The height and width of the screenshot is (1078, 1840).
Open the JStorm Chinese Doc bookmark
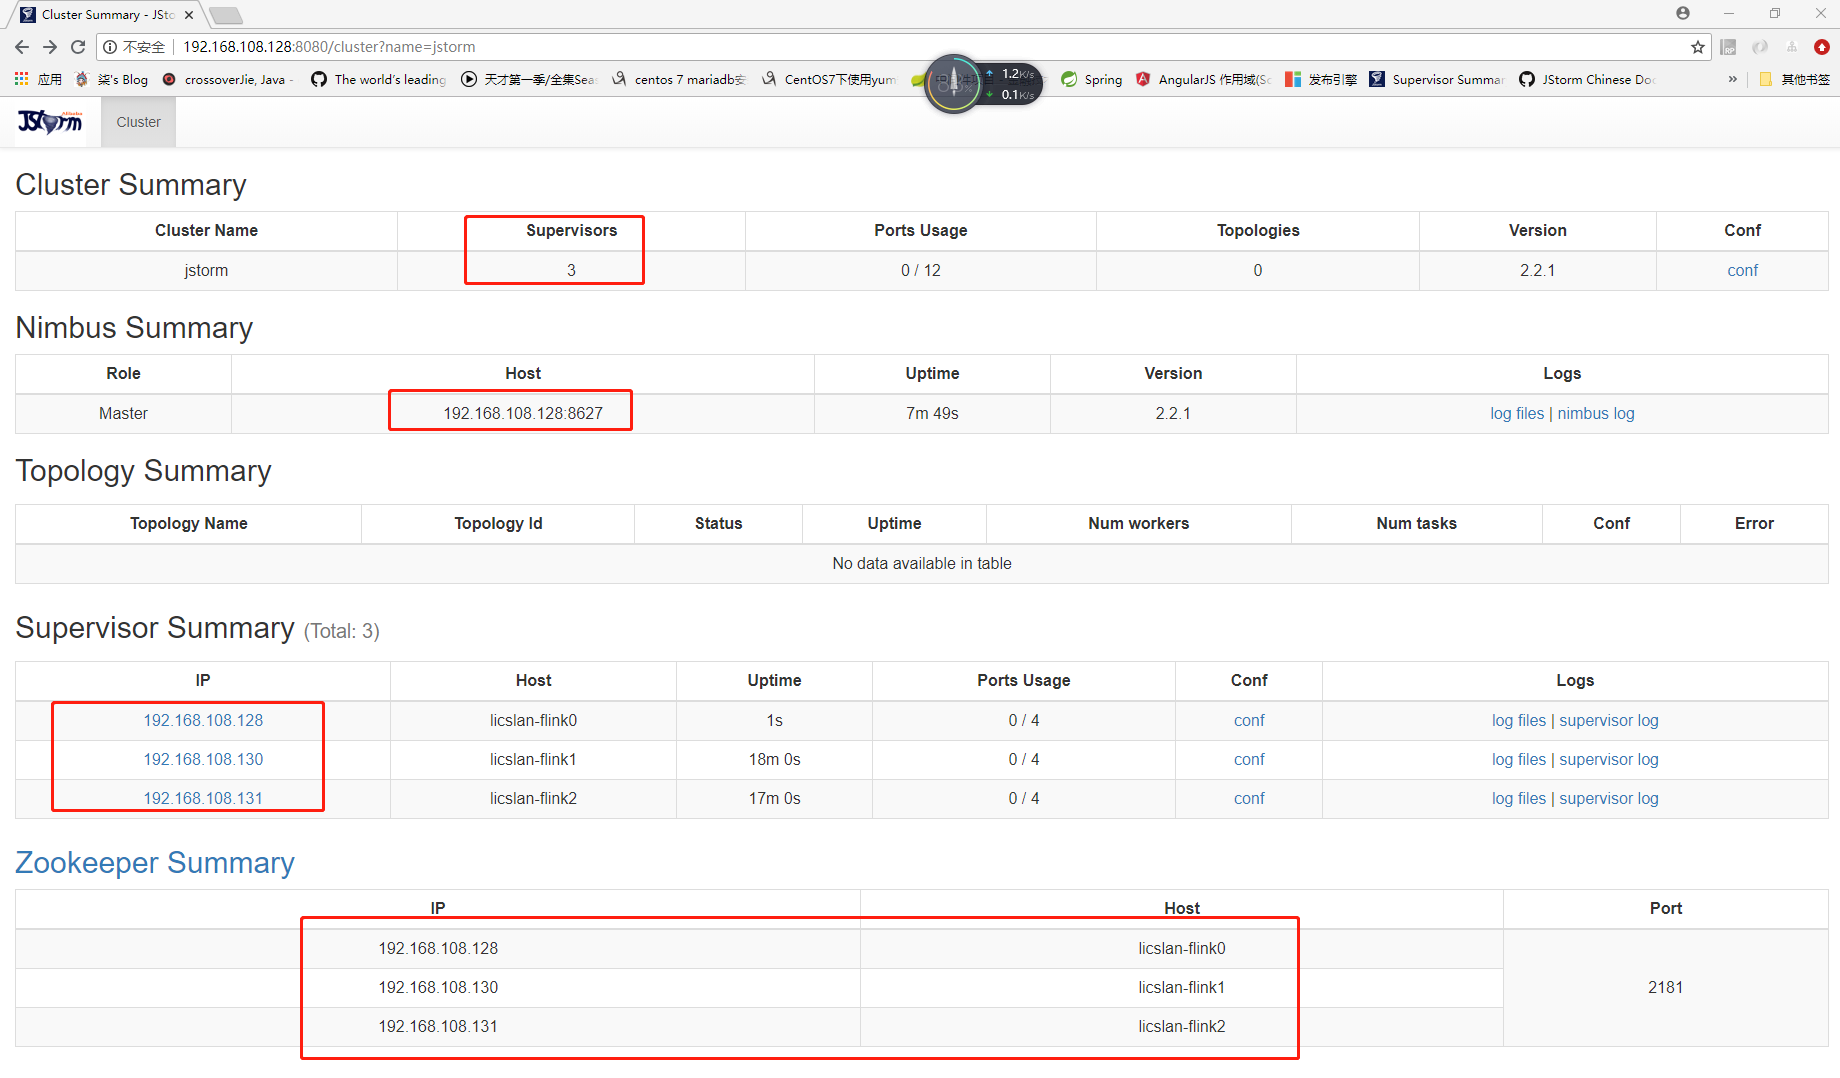click(x=1587, y=79)
